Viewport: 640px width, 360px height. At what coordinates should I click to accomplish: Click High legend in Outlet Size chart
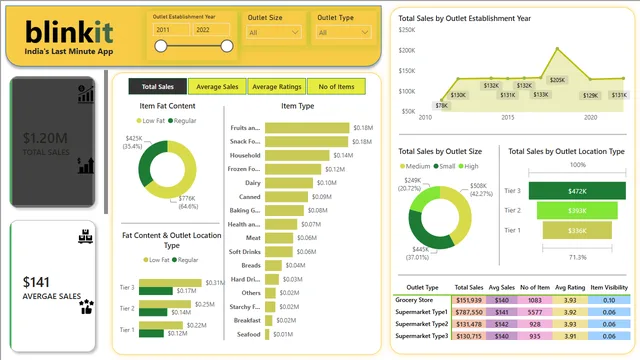click(x=469, y=166)
